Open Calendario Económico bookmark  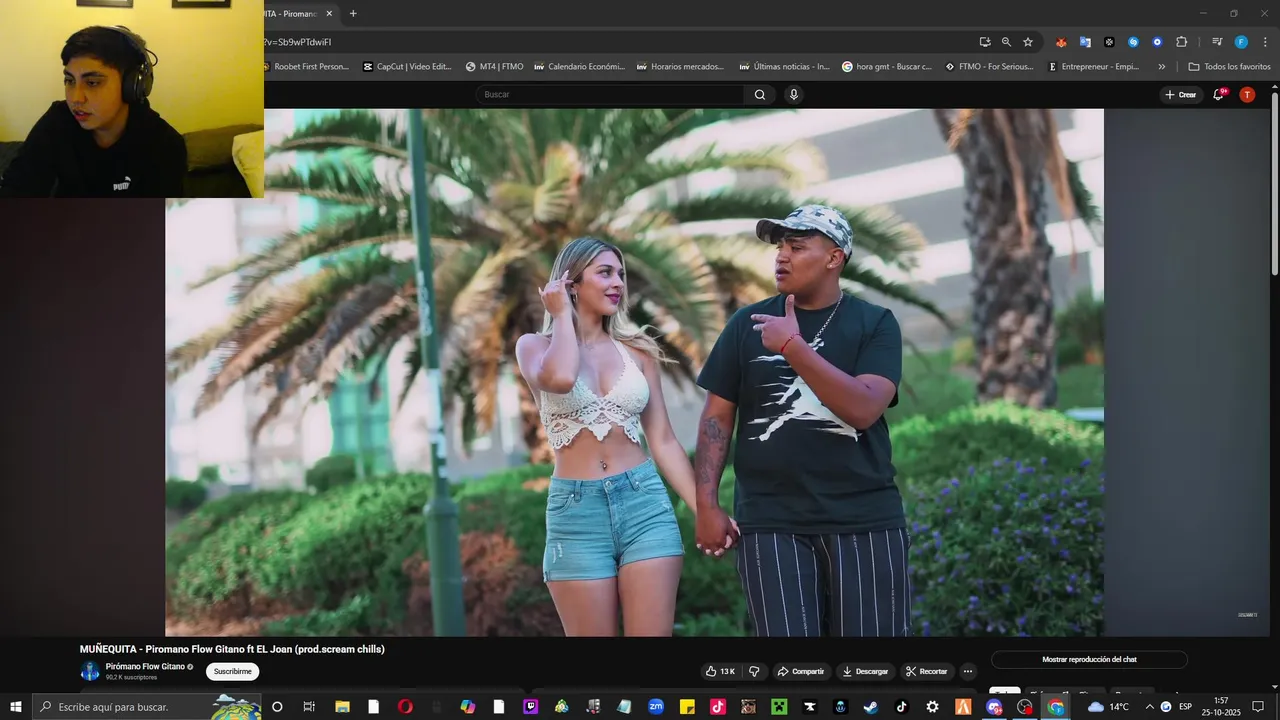579,67
